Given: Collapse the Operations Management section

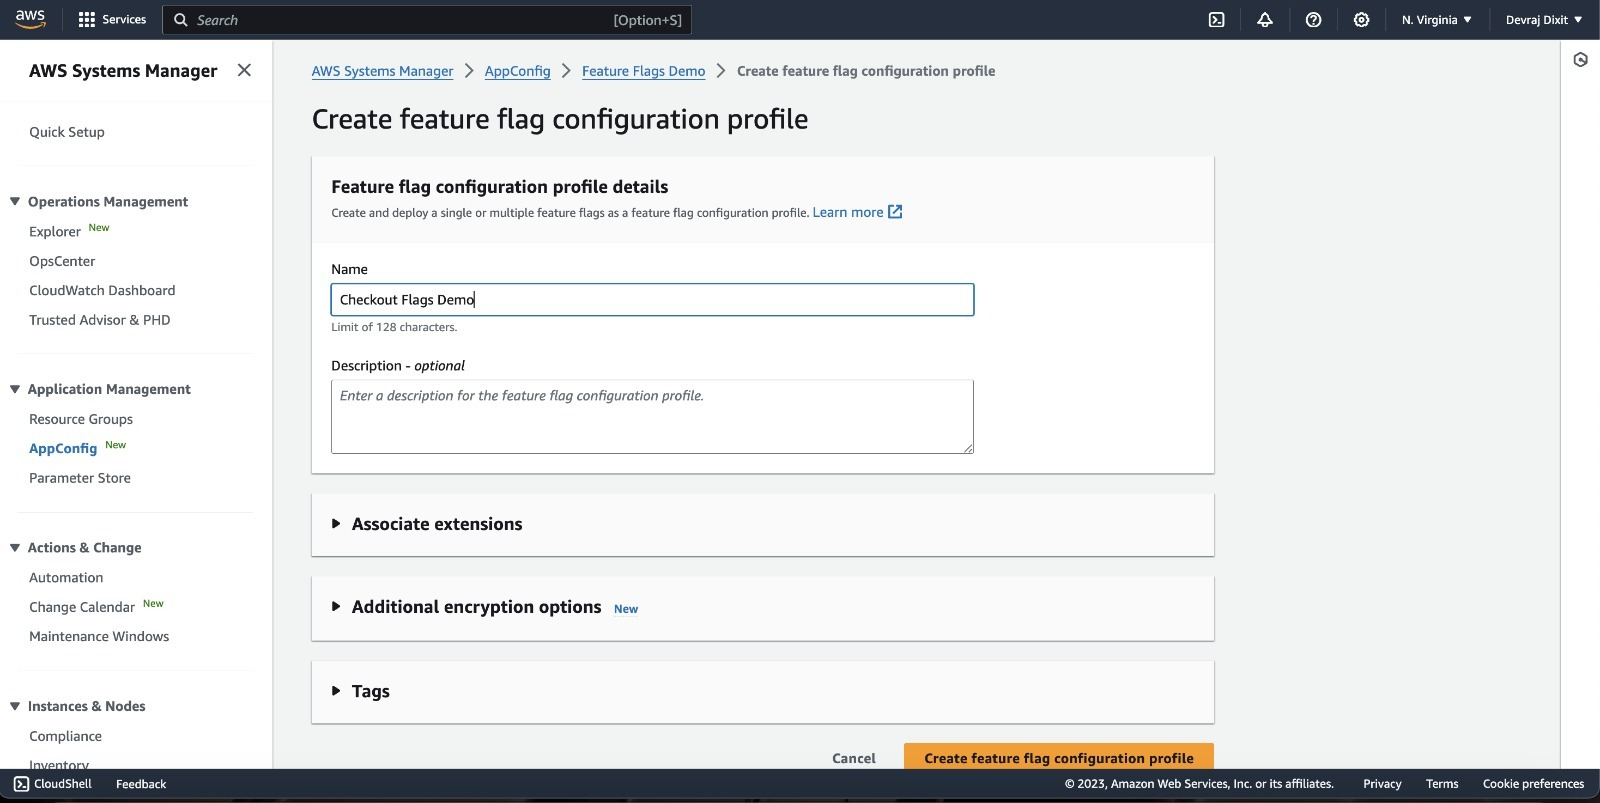Looking at the screenshot, I should [15, 201].
